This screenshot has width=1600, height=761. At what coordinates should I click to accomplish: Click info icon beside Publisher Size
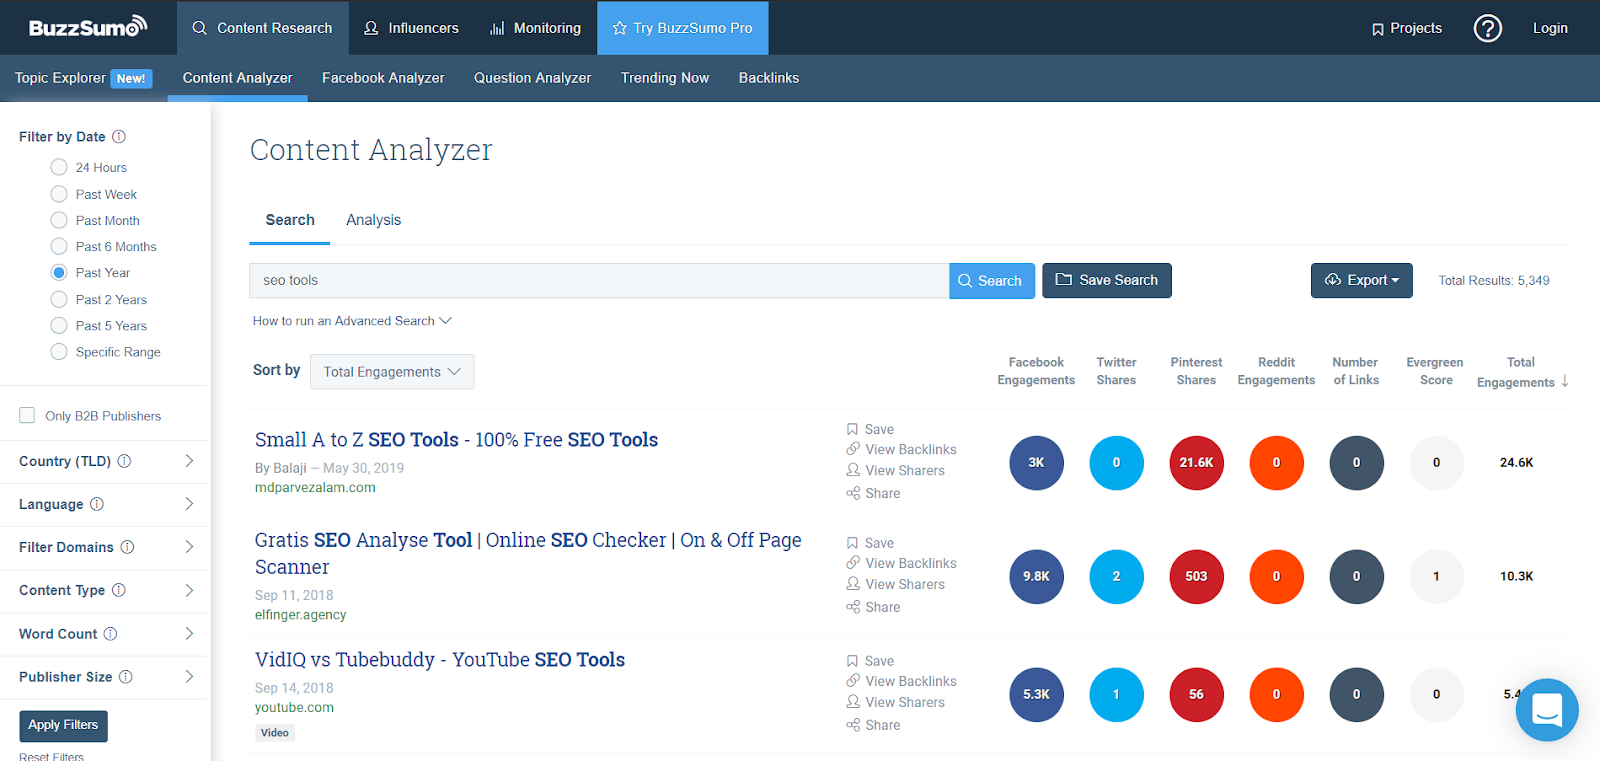(x=126, y=677)
